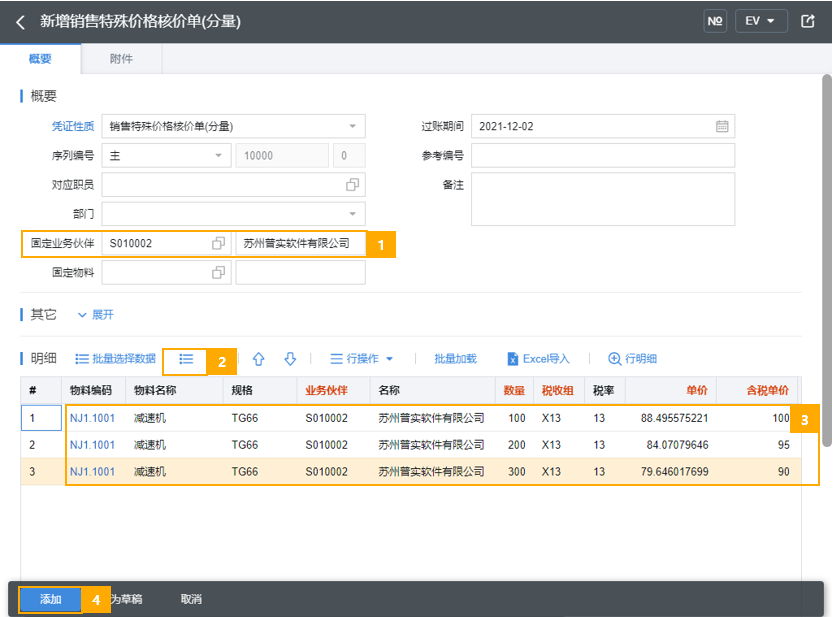
Task: Open the 行操作 dropdown menu
Action: pos(362,359)
